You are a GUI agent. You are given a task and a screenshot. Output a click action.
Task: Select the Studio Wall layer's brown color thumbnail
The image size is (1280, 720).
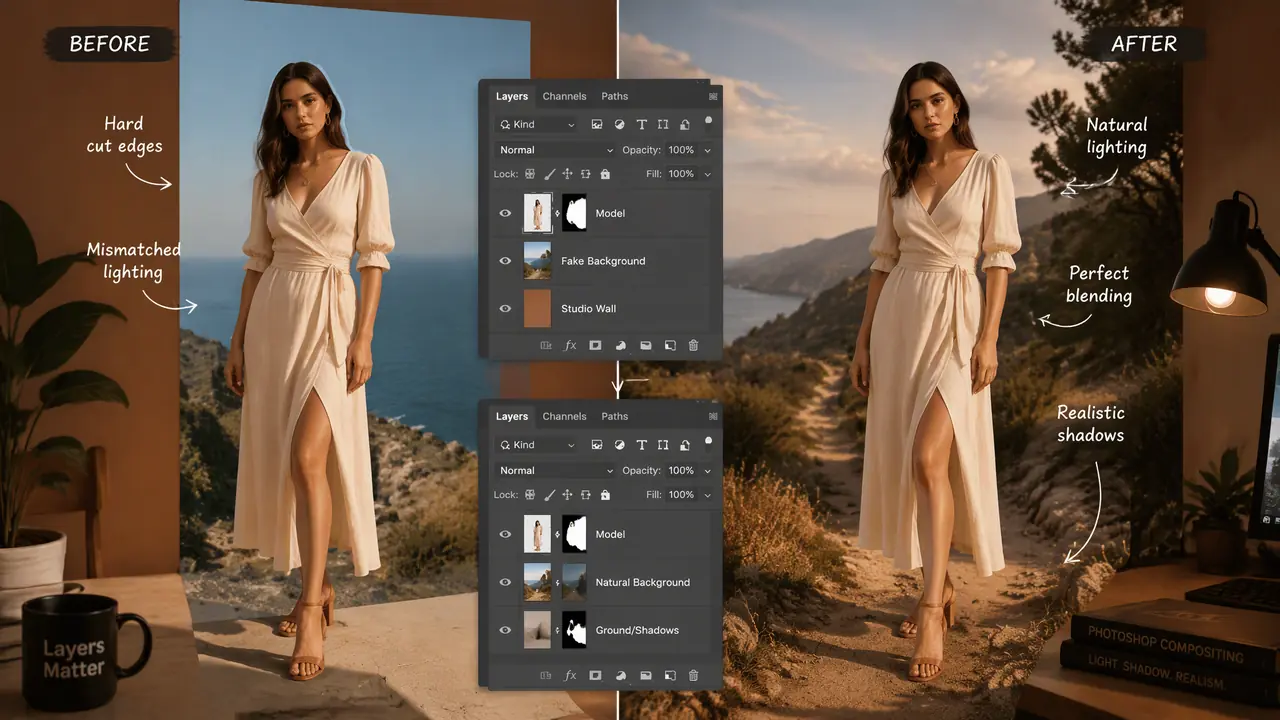(x=538, y=308)
